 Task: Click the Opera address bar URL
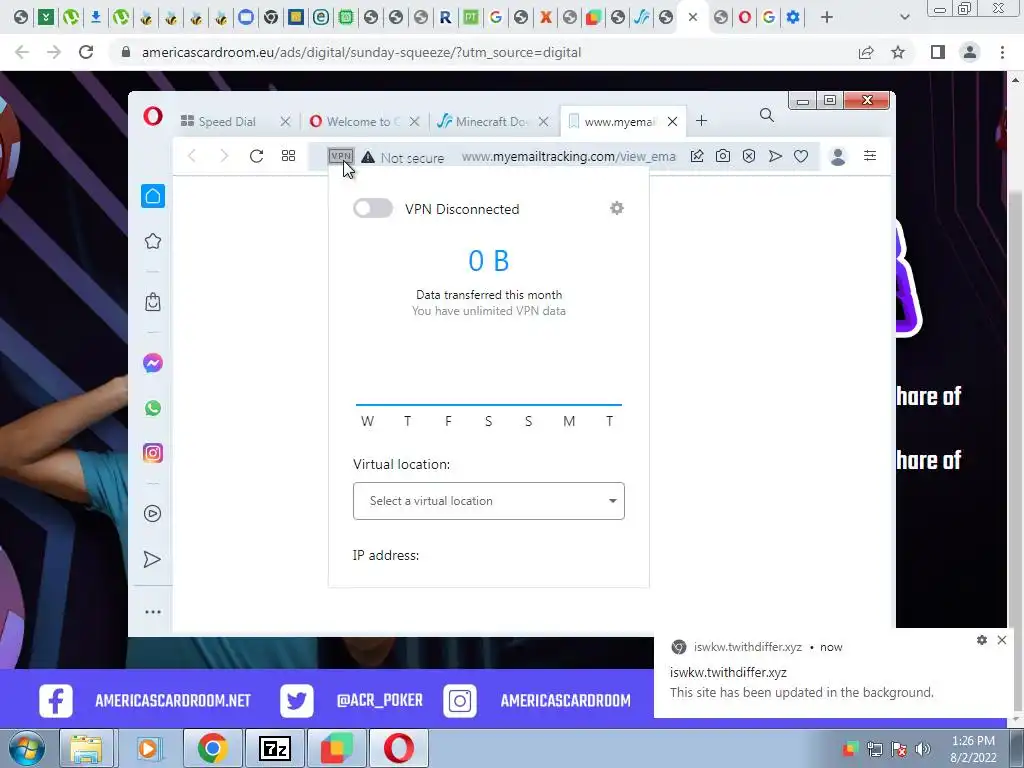[568, 157]
